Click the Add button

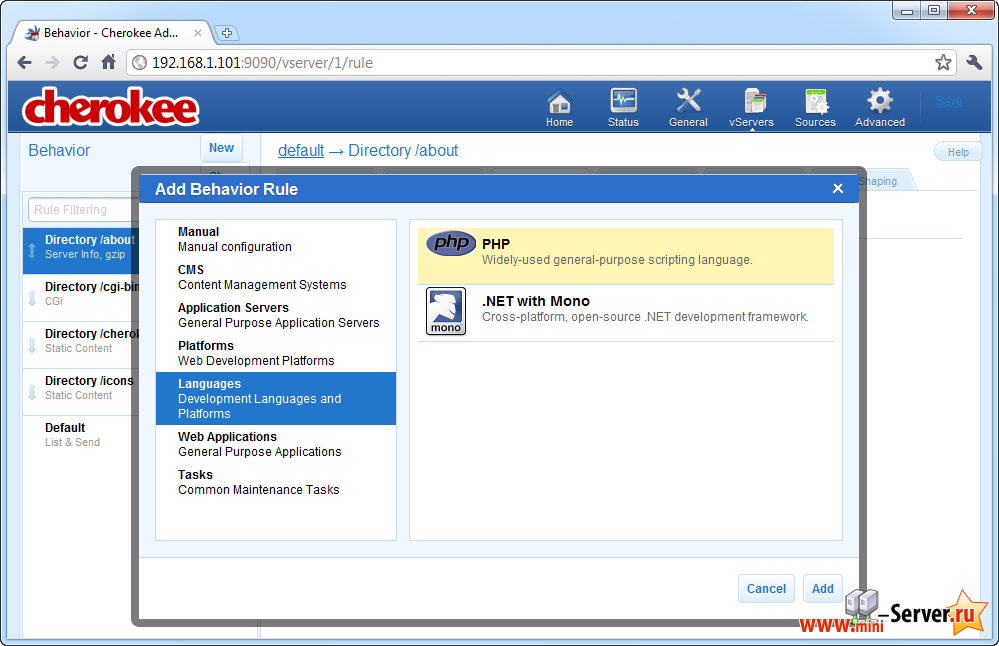pos(823,589)
